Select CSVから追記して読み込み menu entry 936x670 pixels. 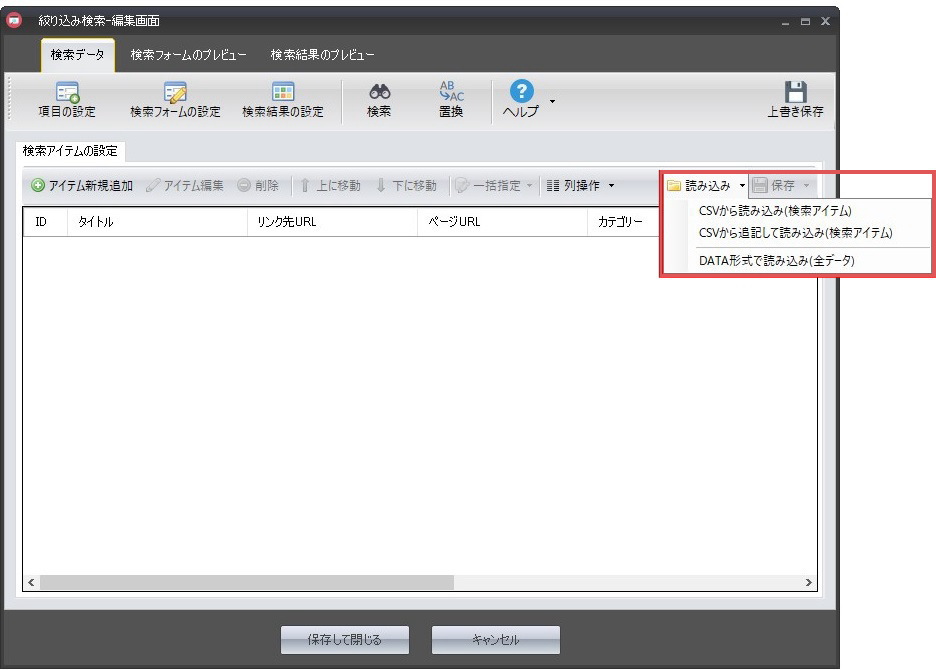(795, 232)
